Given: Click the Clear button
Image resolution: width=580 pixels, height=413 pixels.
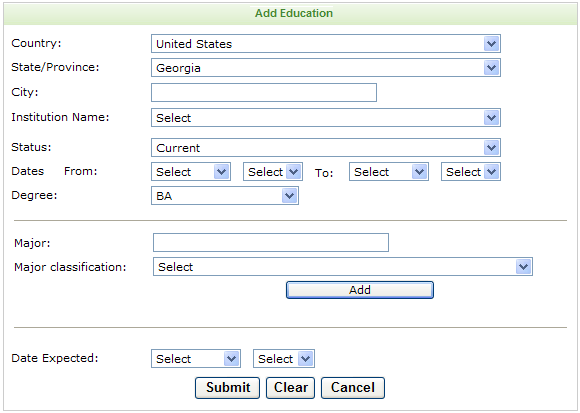Looking at the screenshot, I should (290, 388).
